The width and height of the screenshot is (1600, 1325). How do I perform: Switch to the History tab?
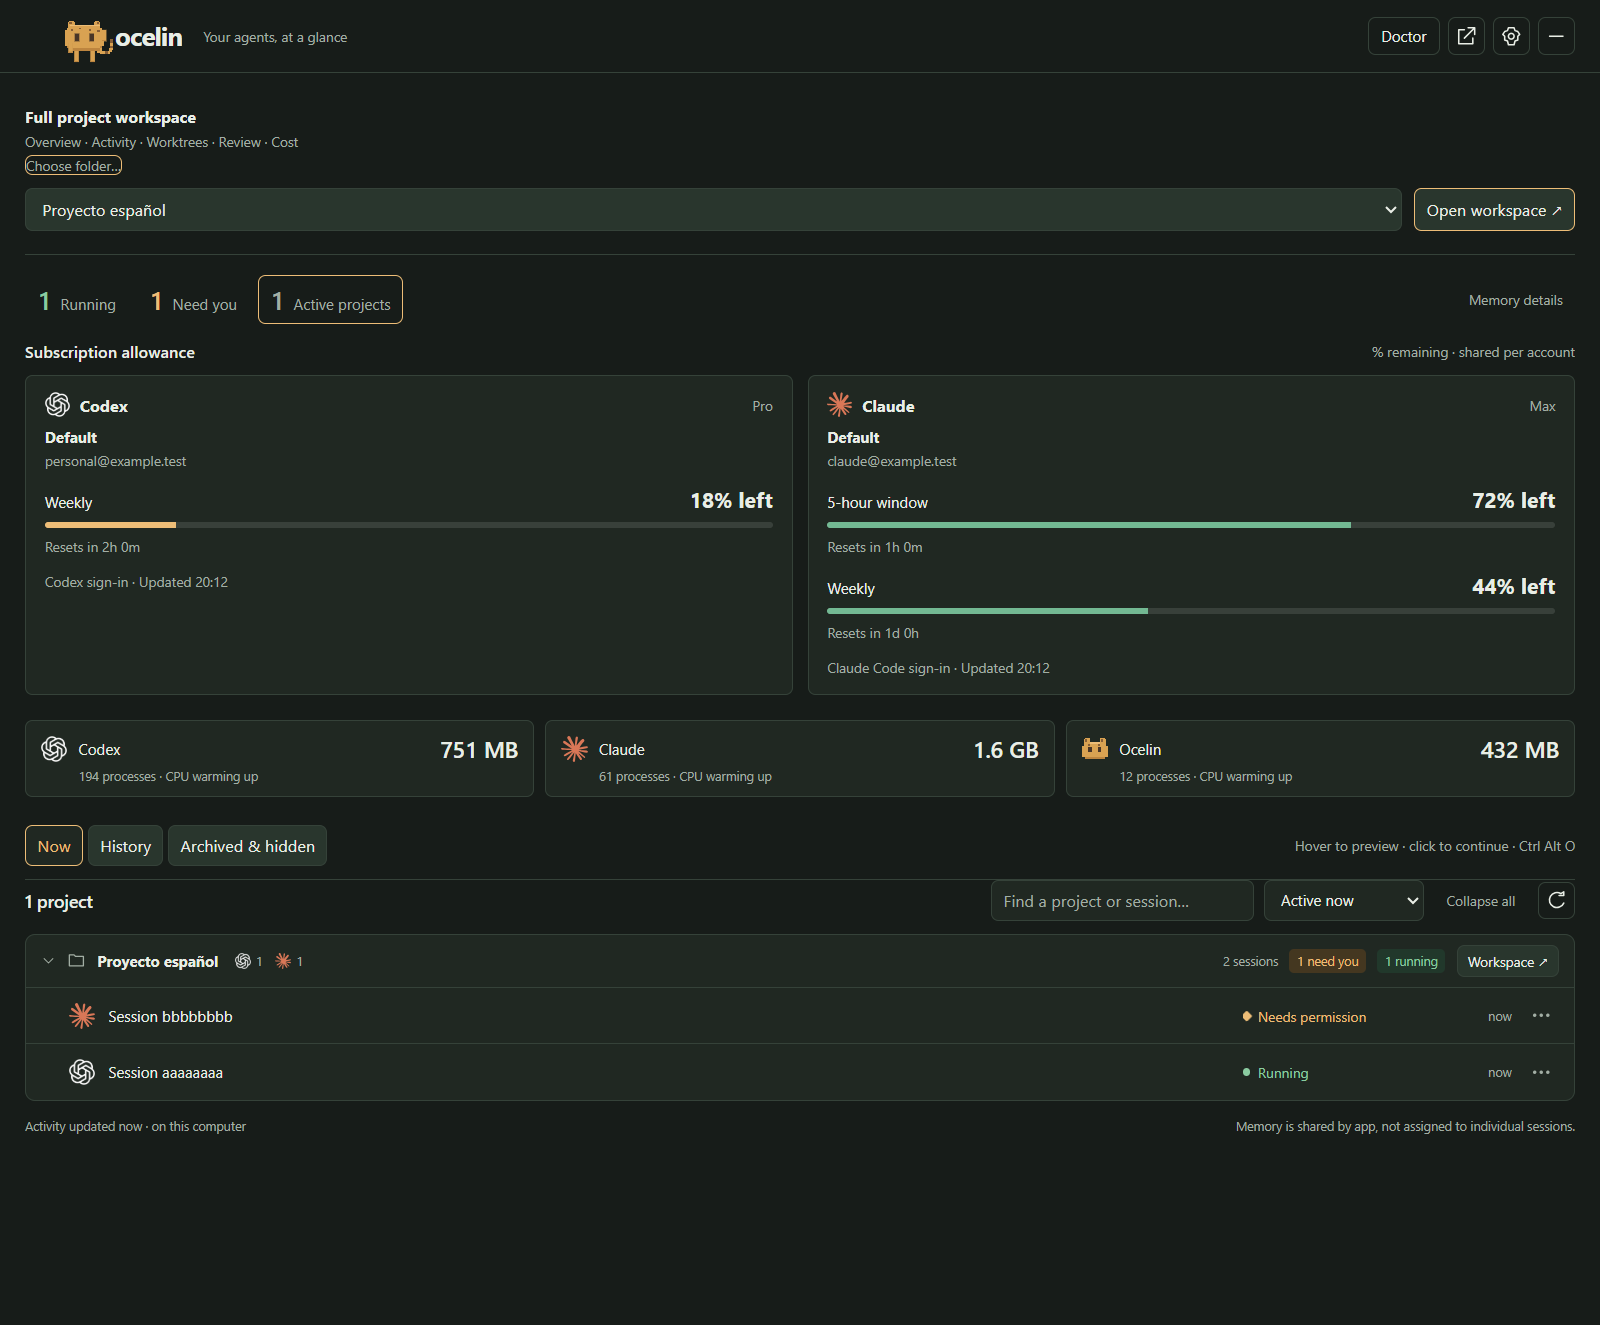coord(125,846)
